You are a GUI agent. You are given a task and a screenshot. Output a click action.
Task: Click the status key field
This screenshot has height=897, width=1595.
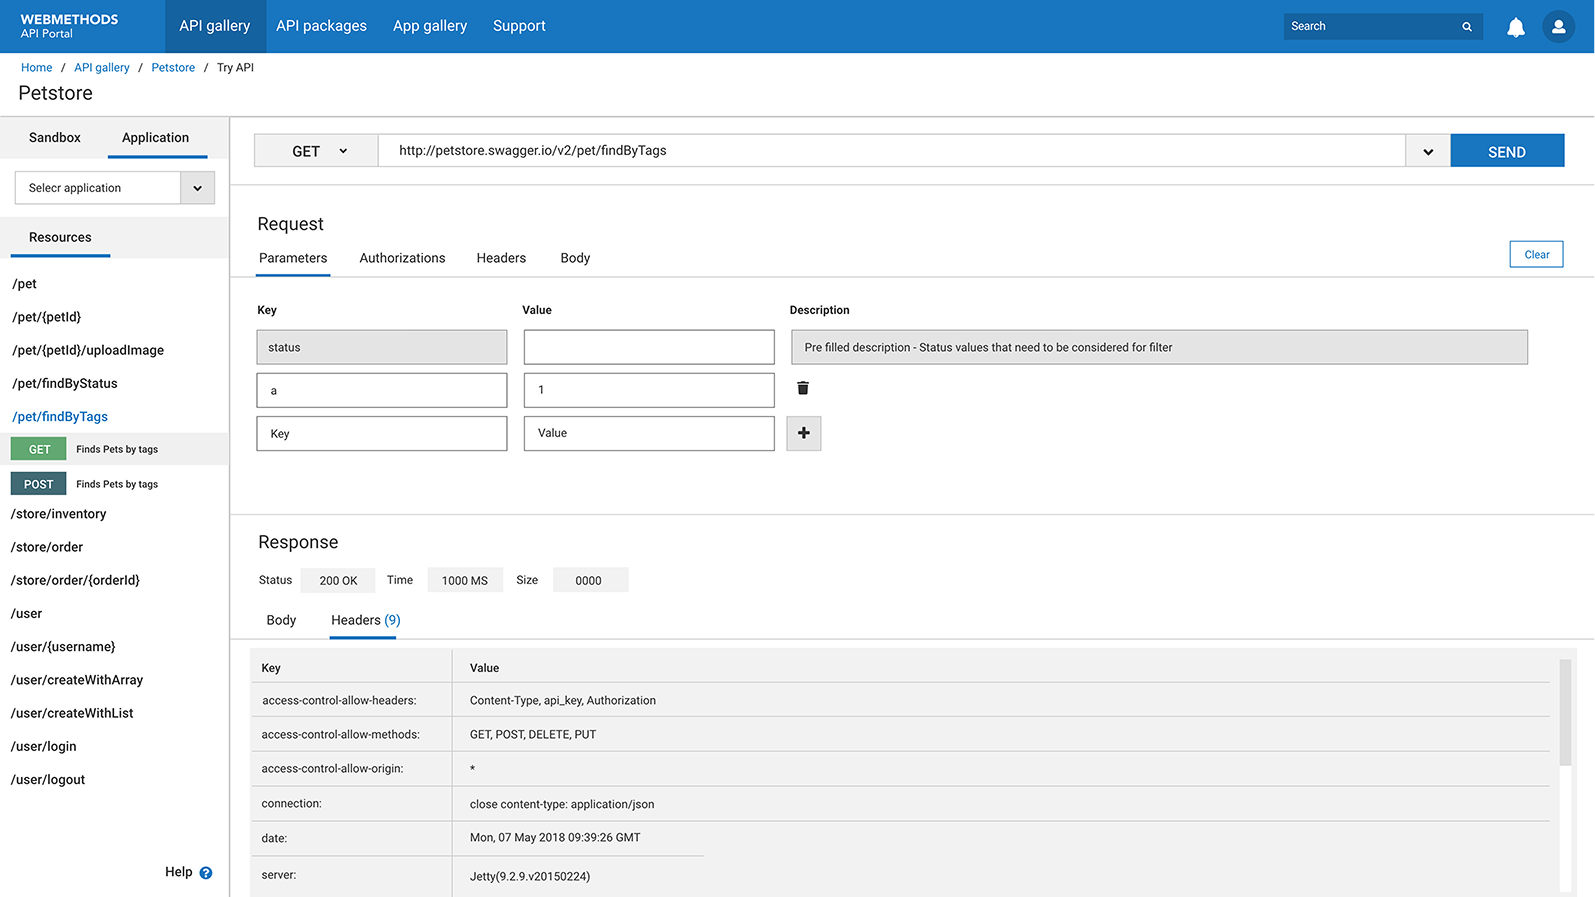click(x=382, y=347)
